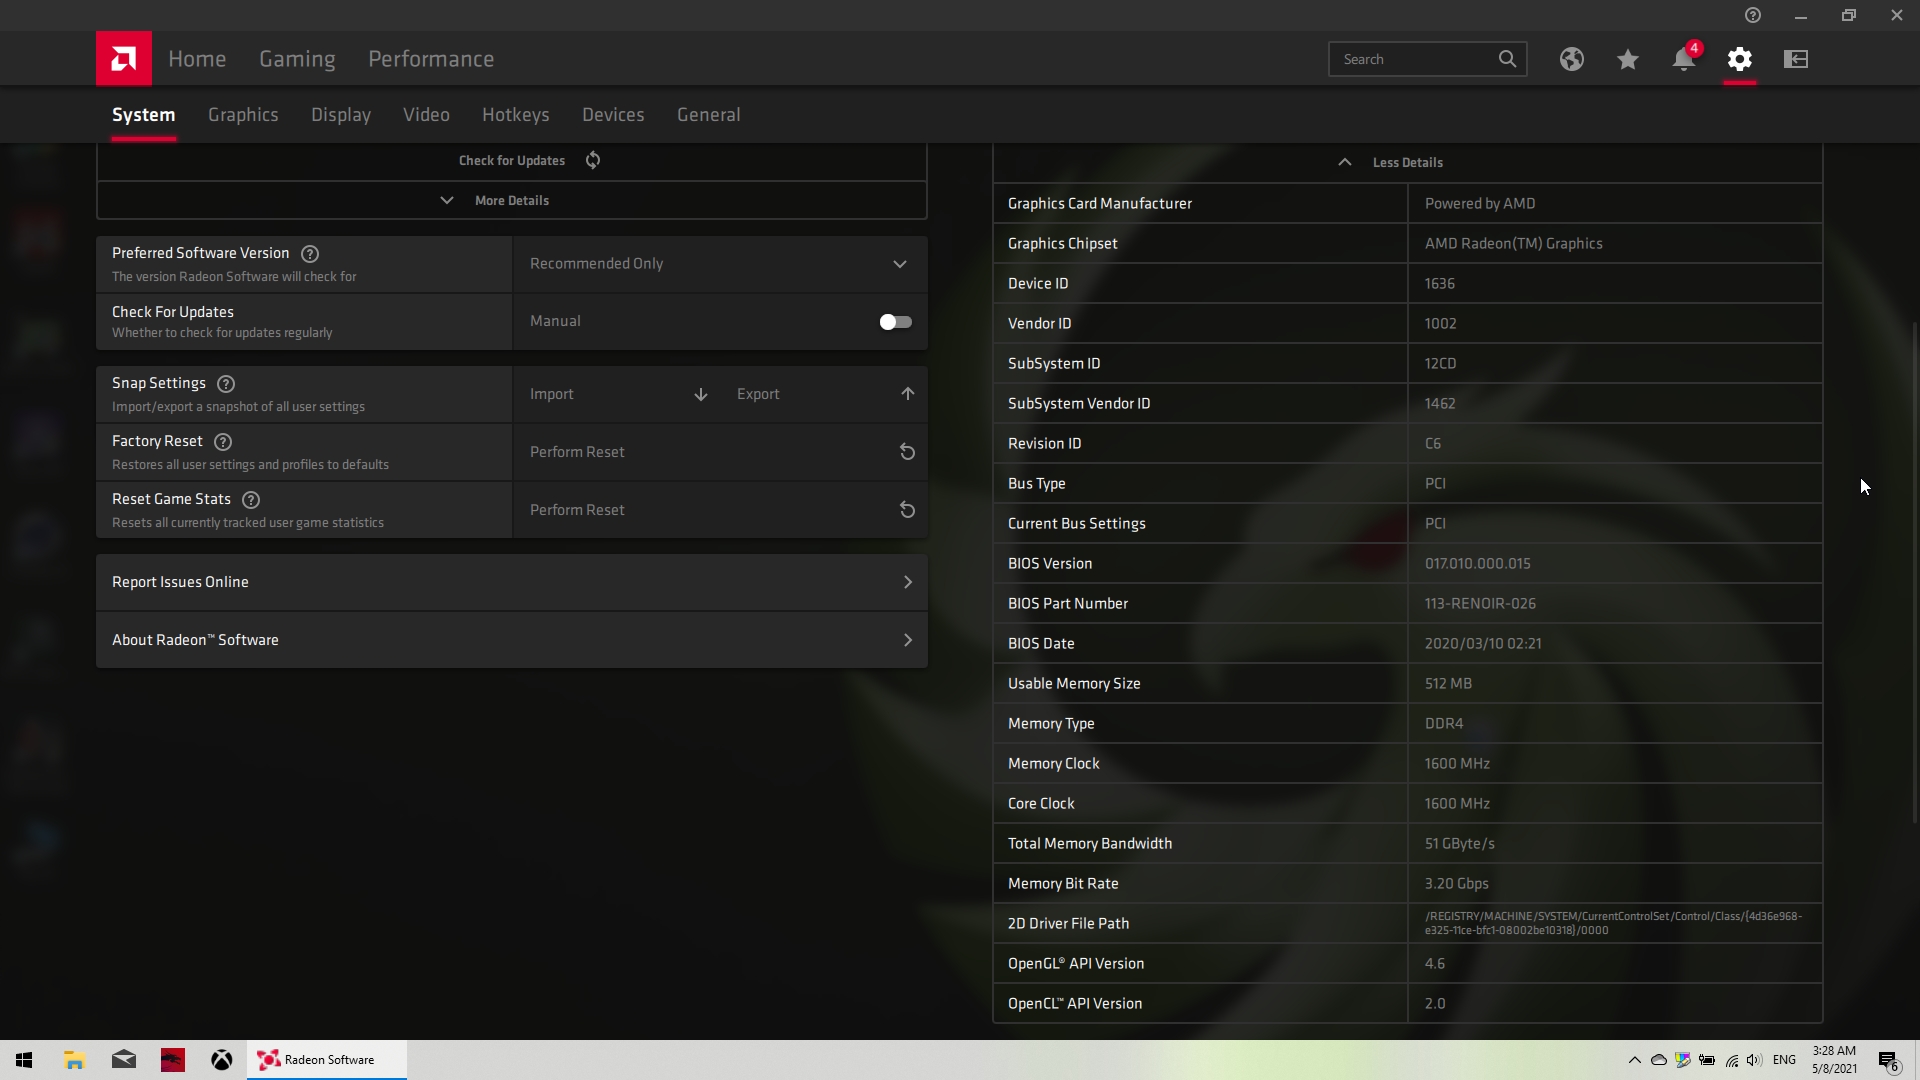This screenshot has width=1920, height=1080.
Task: Click the Search input field
Action: (x=1412, y=59)
